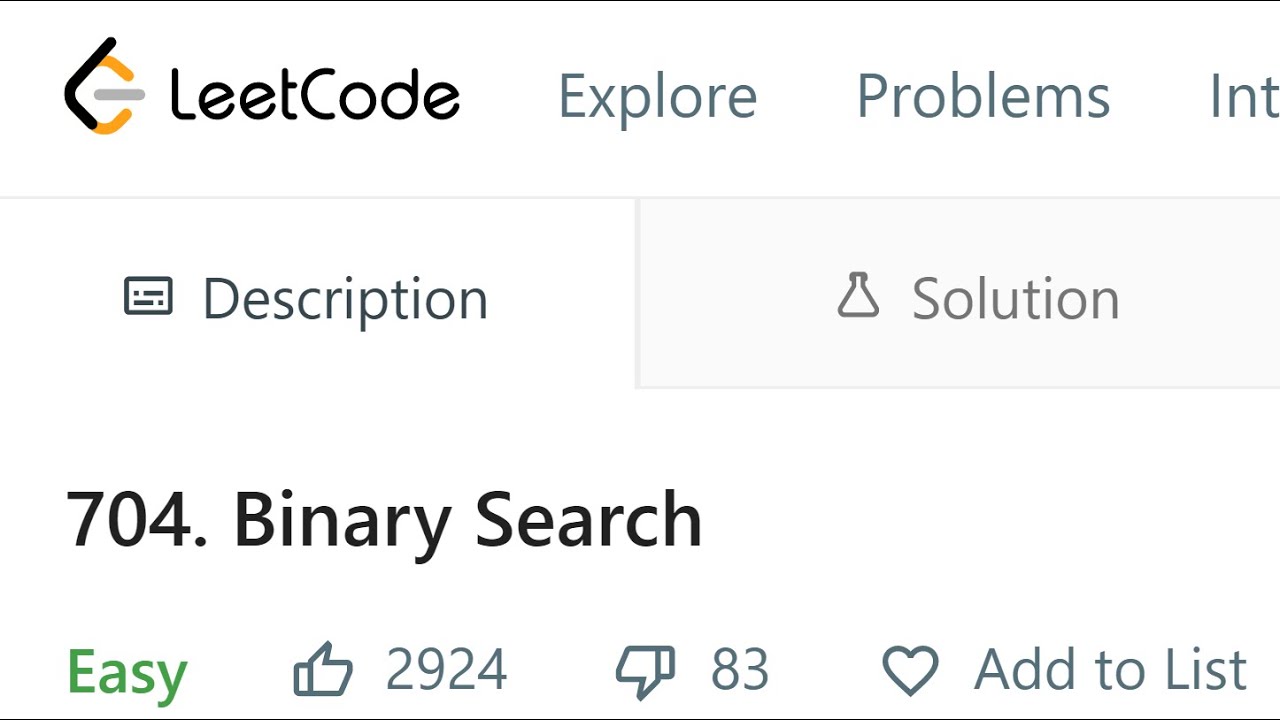This screenshot has height=720, width=1280.
Task: Click the green Easy difficulty label
Action: pos(127,671)
